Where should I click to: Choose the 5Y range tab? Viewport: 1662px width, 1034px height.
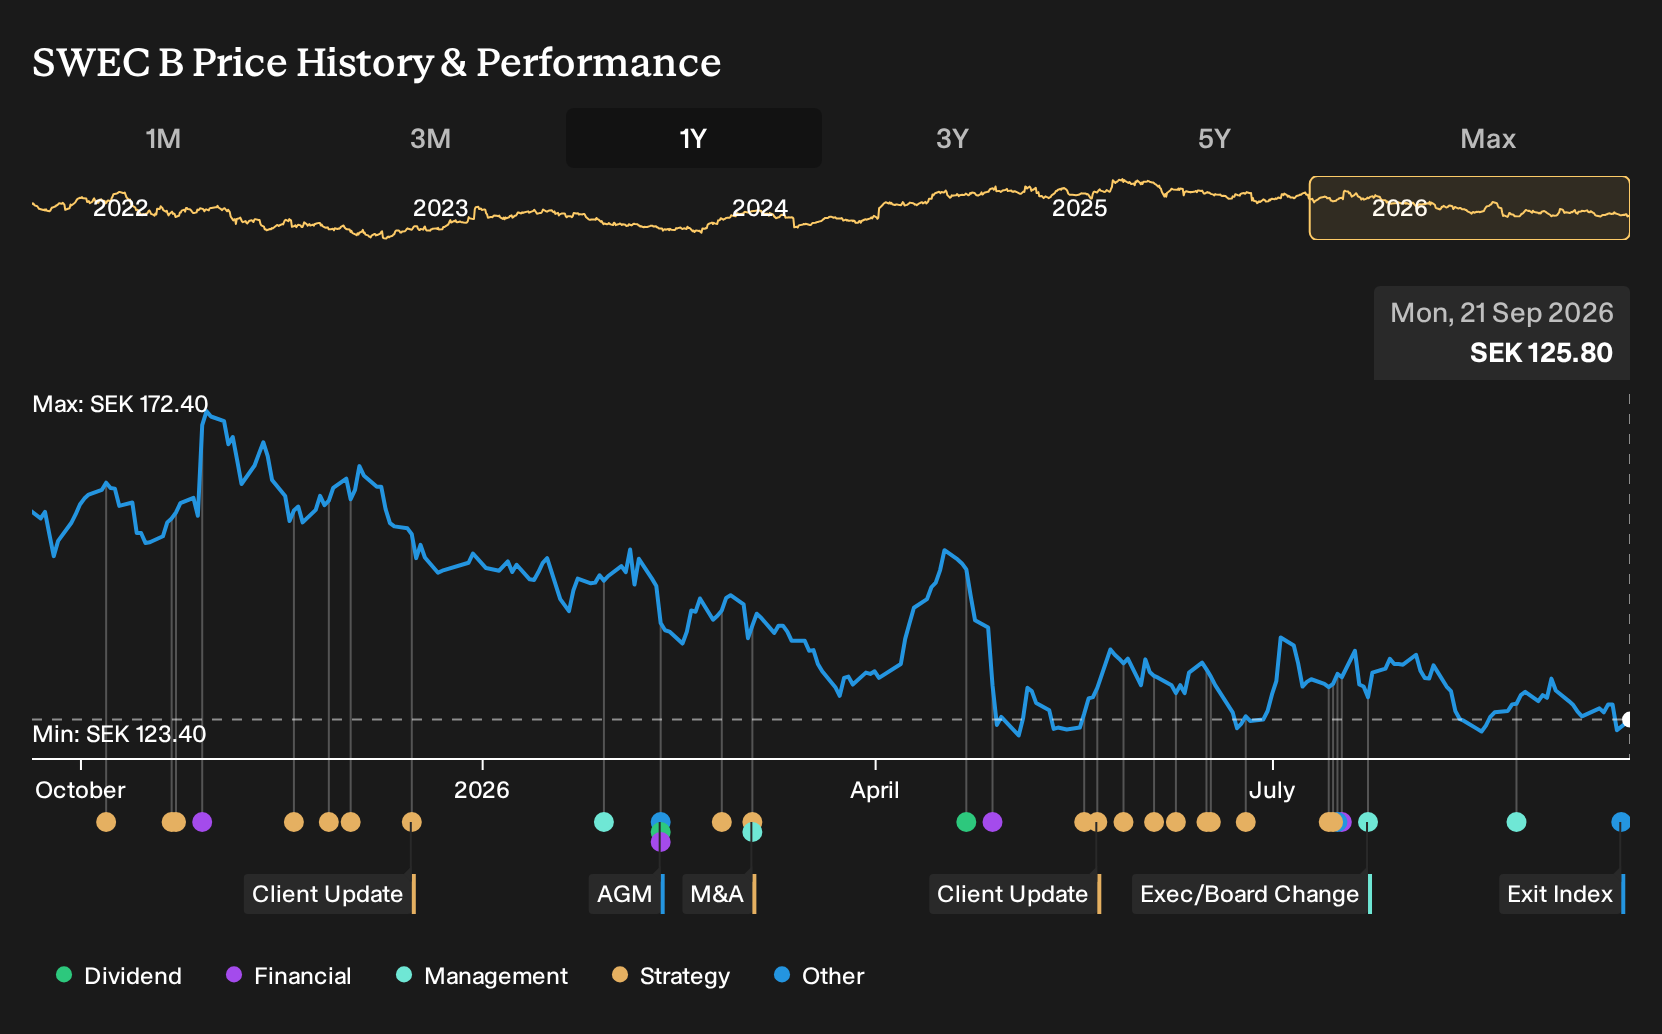1214,138
